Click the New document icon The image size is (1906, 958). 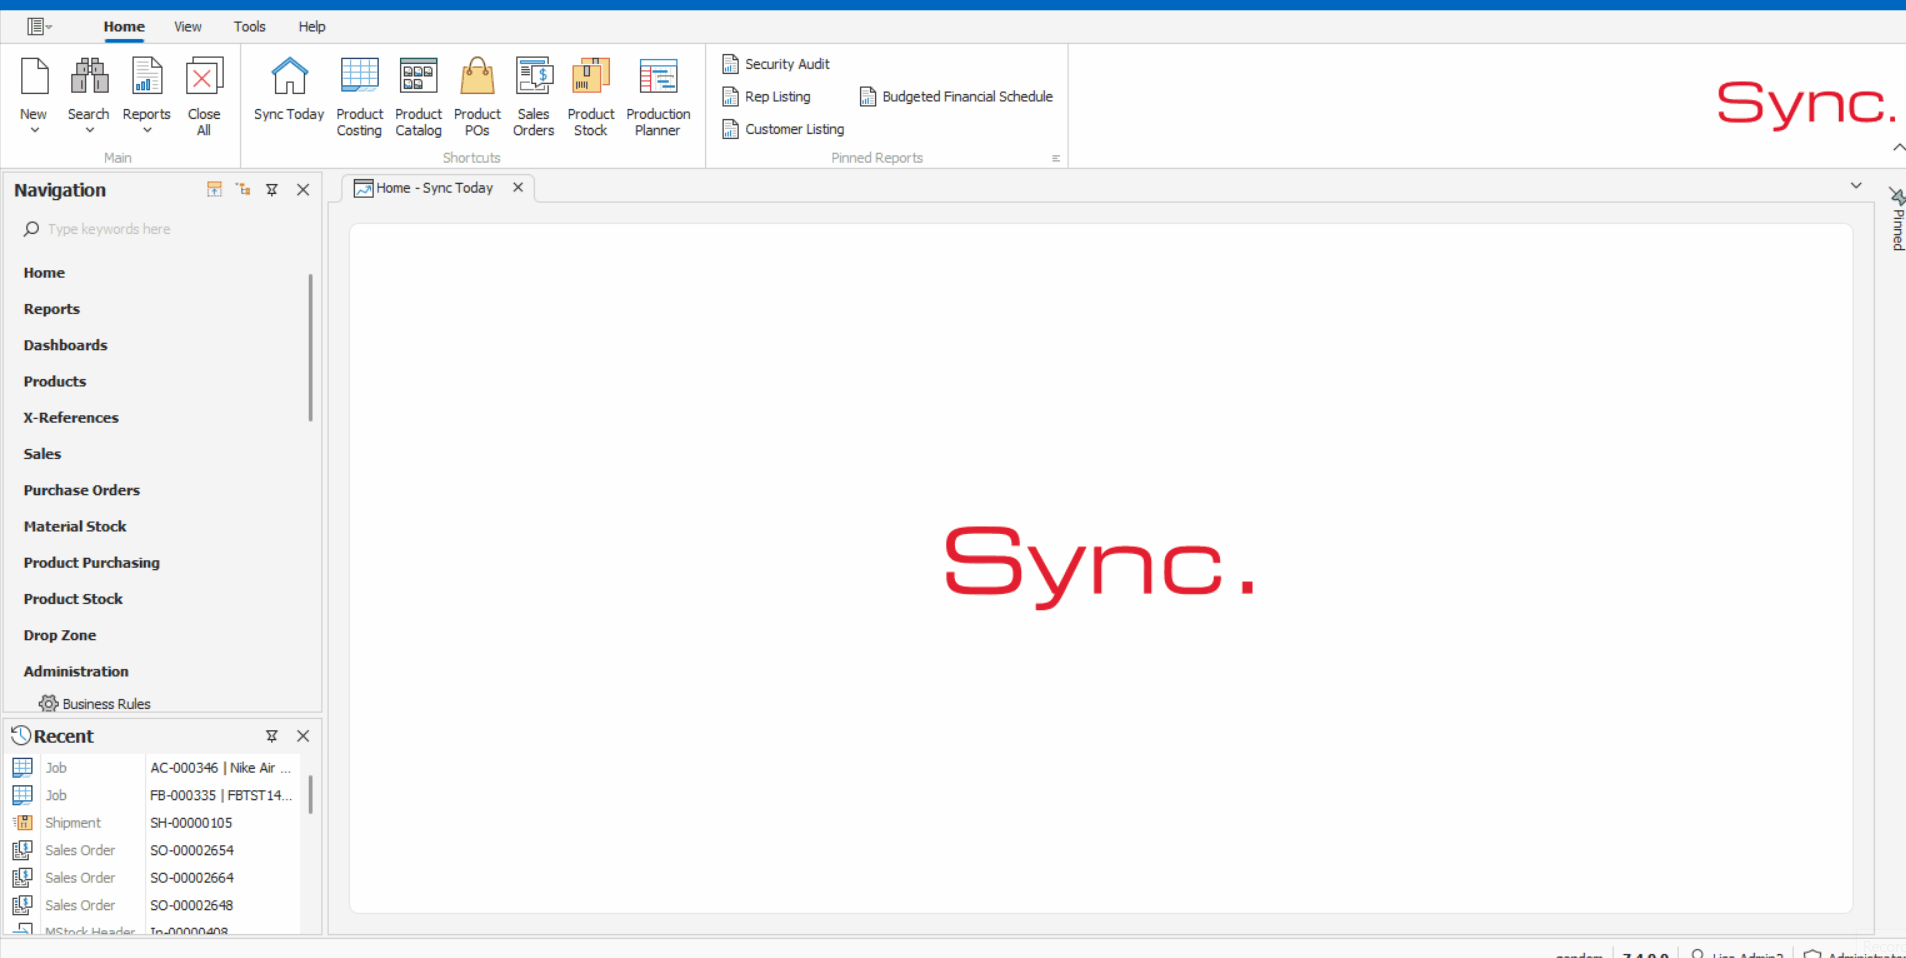34,77
